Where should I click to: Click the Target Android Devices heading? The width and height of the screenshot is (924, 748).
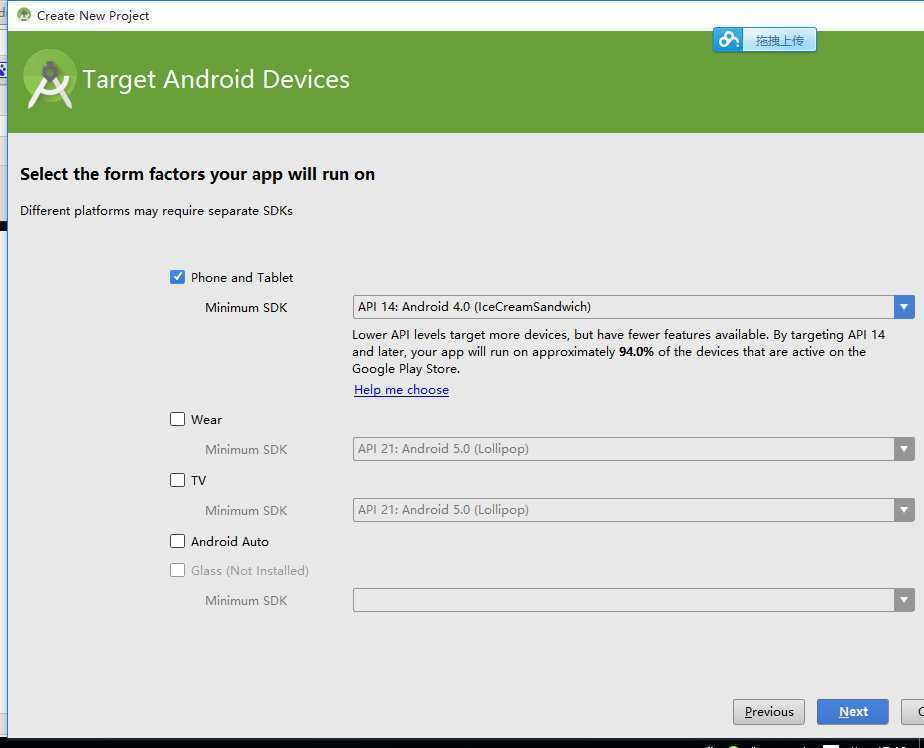pyautogui.click(x=216, y=80)
